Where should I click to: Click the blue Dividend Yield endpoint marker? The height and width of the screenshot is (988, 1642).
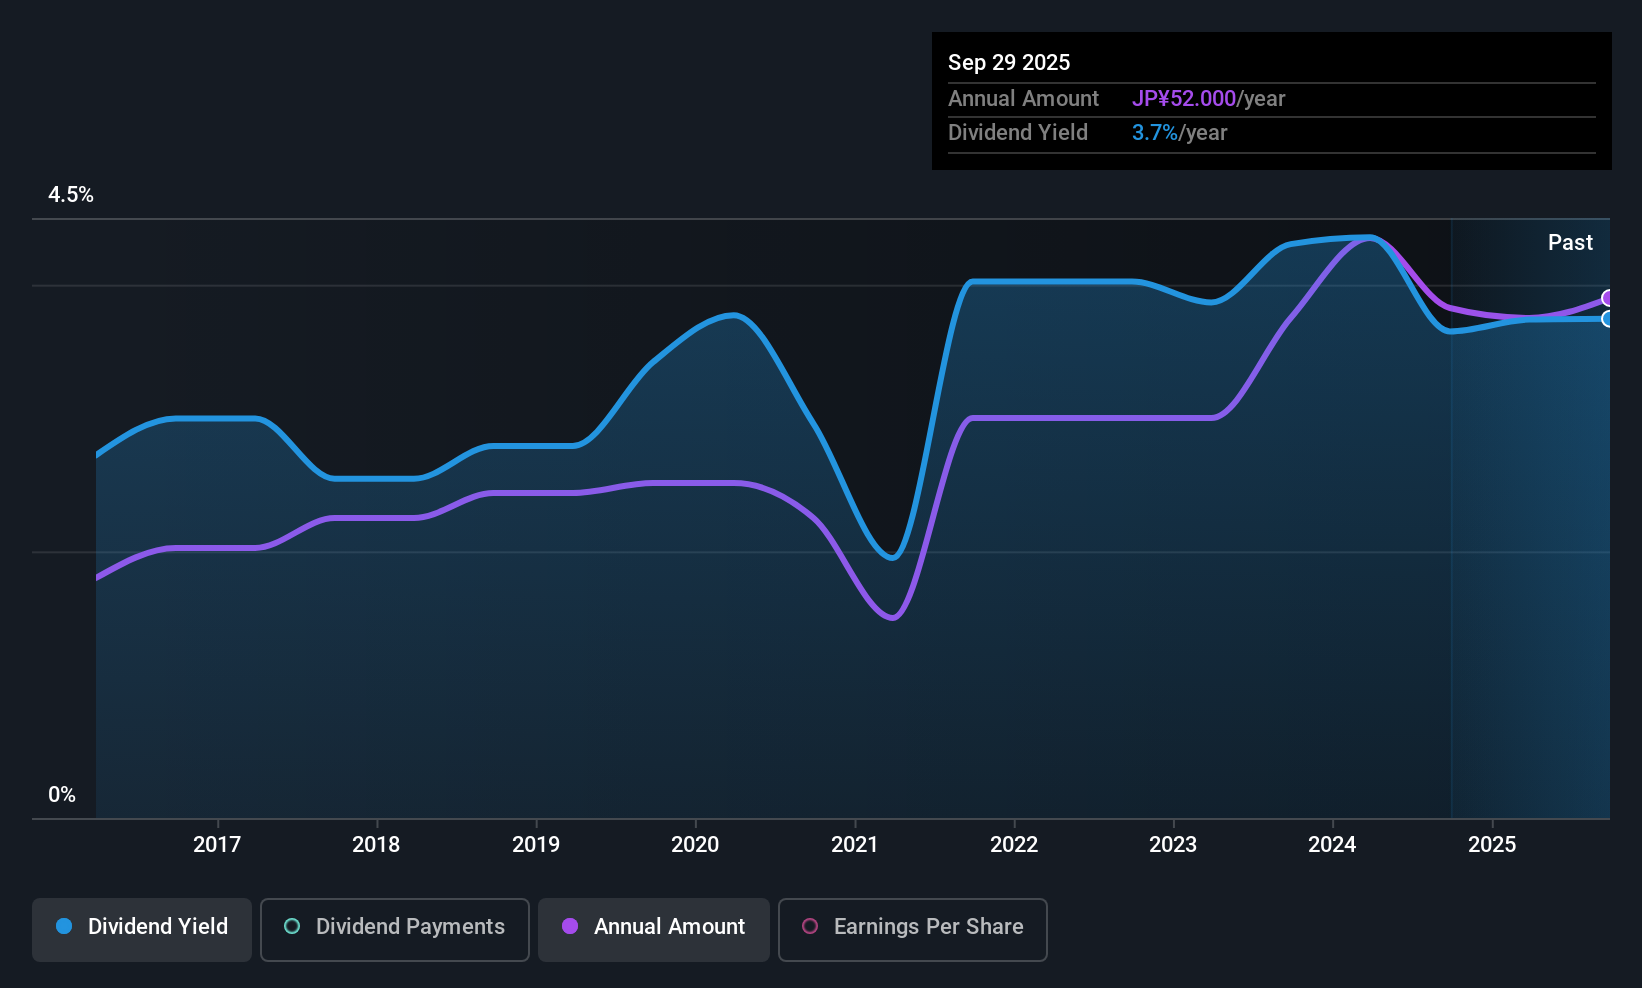coord(1608,319)
